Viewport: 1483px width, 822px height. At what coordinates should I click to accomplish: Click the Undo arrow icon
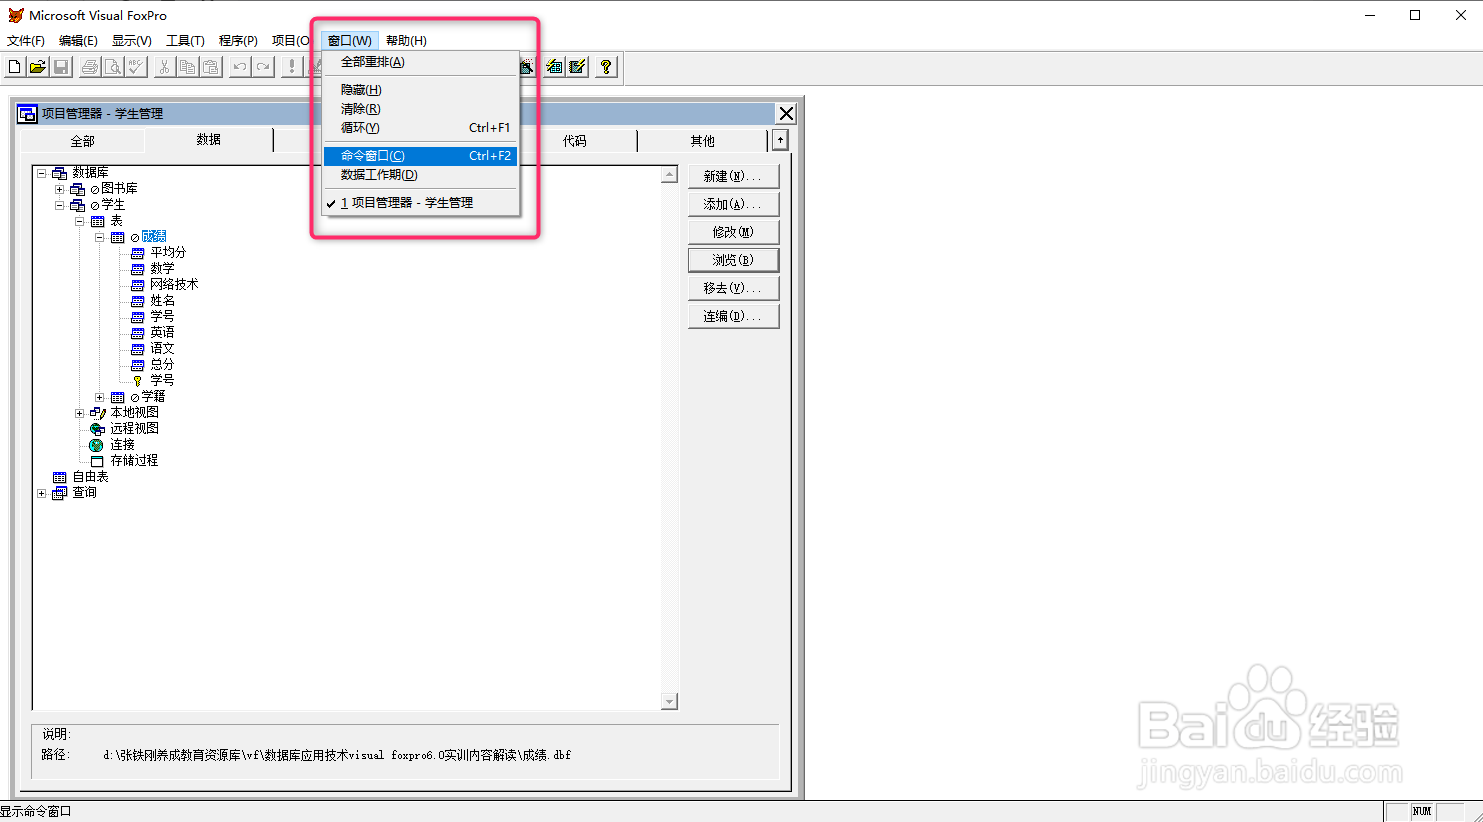(x=240, y=67)
